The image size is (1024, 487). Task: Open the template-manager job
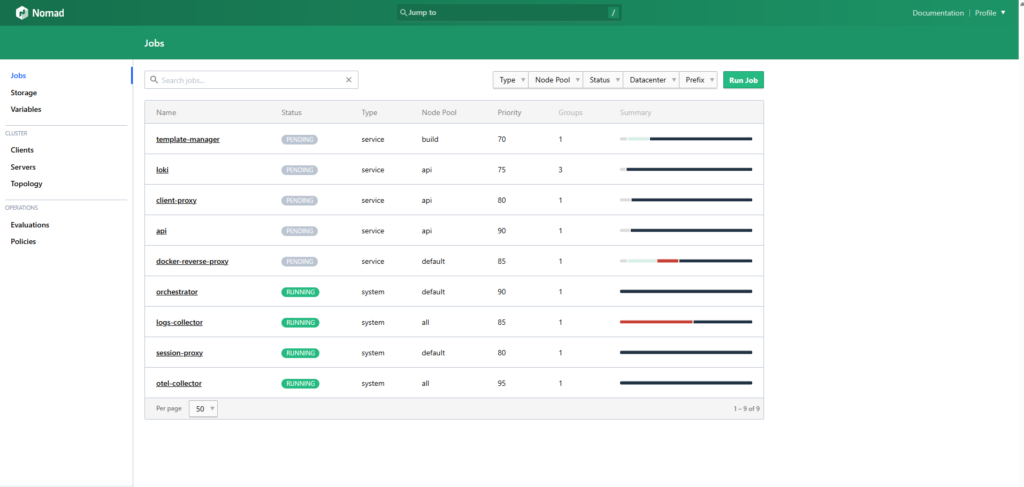coord(188,139)
